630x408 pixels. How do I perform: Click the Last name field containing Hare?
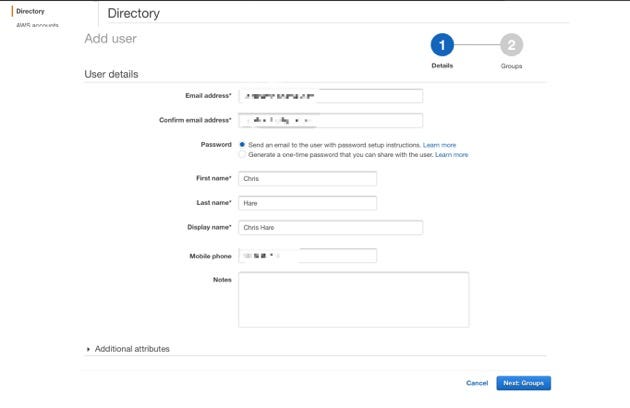tap(307, 203)
